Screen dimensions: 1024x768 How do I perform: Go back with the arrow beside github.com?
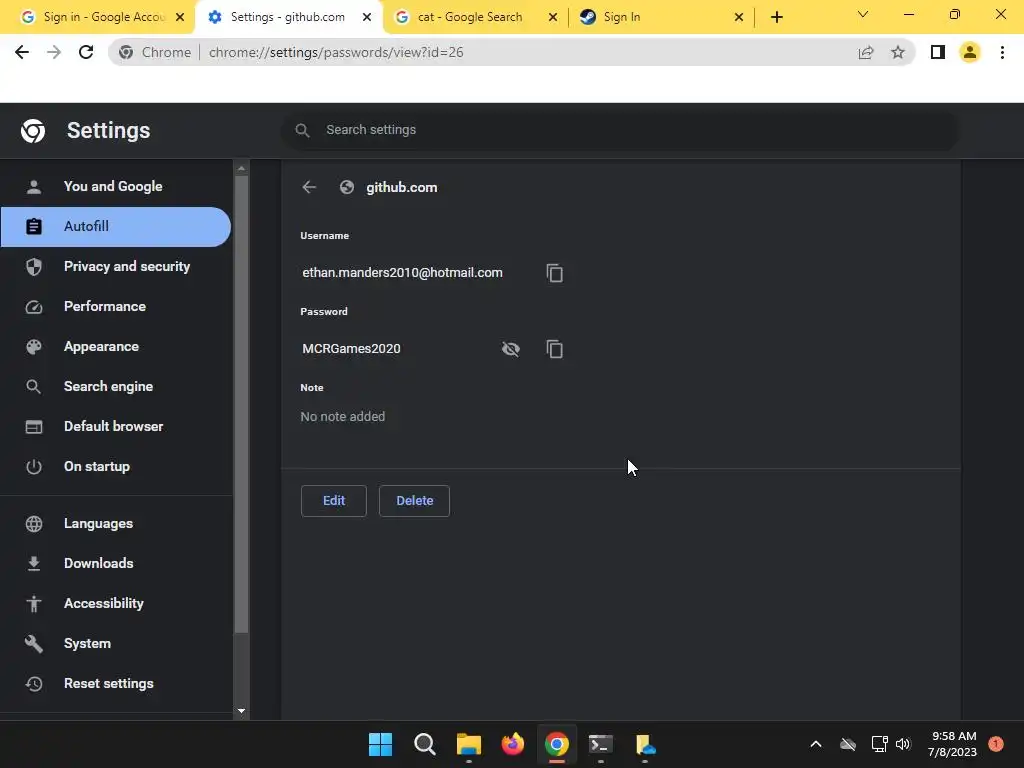[309, 187]
